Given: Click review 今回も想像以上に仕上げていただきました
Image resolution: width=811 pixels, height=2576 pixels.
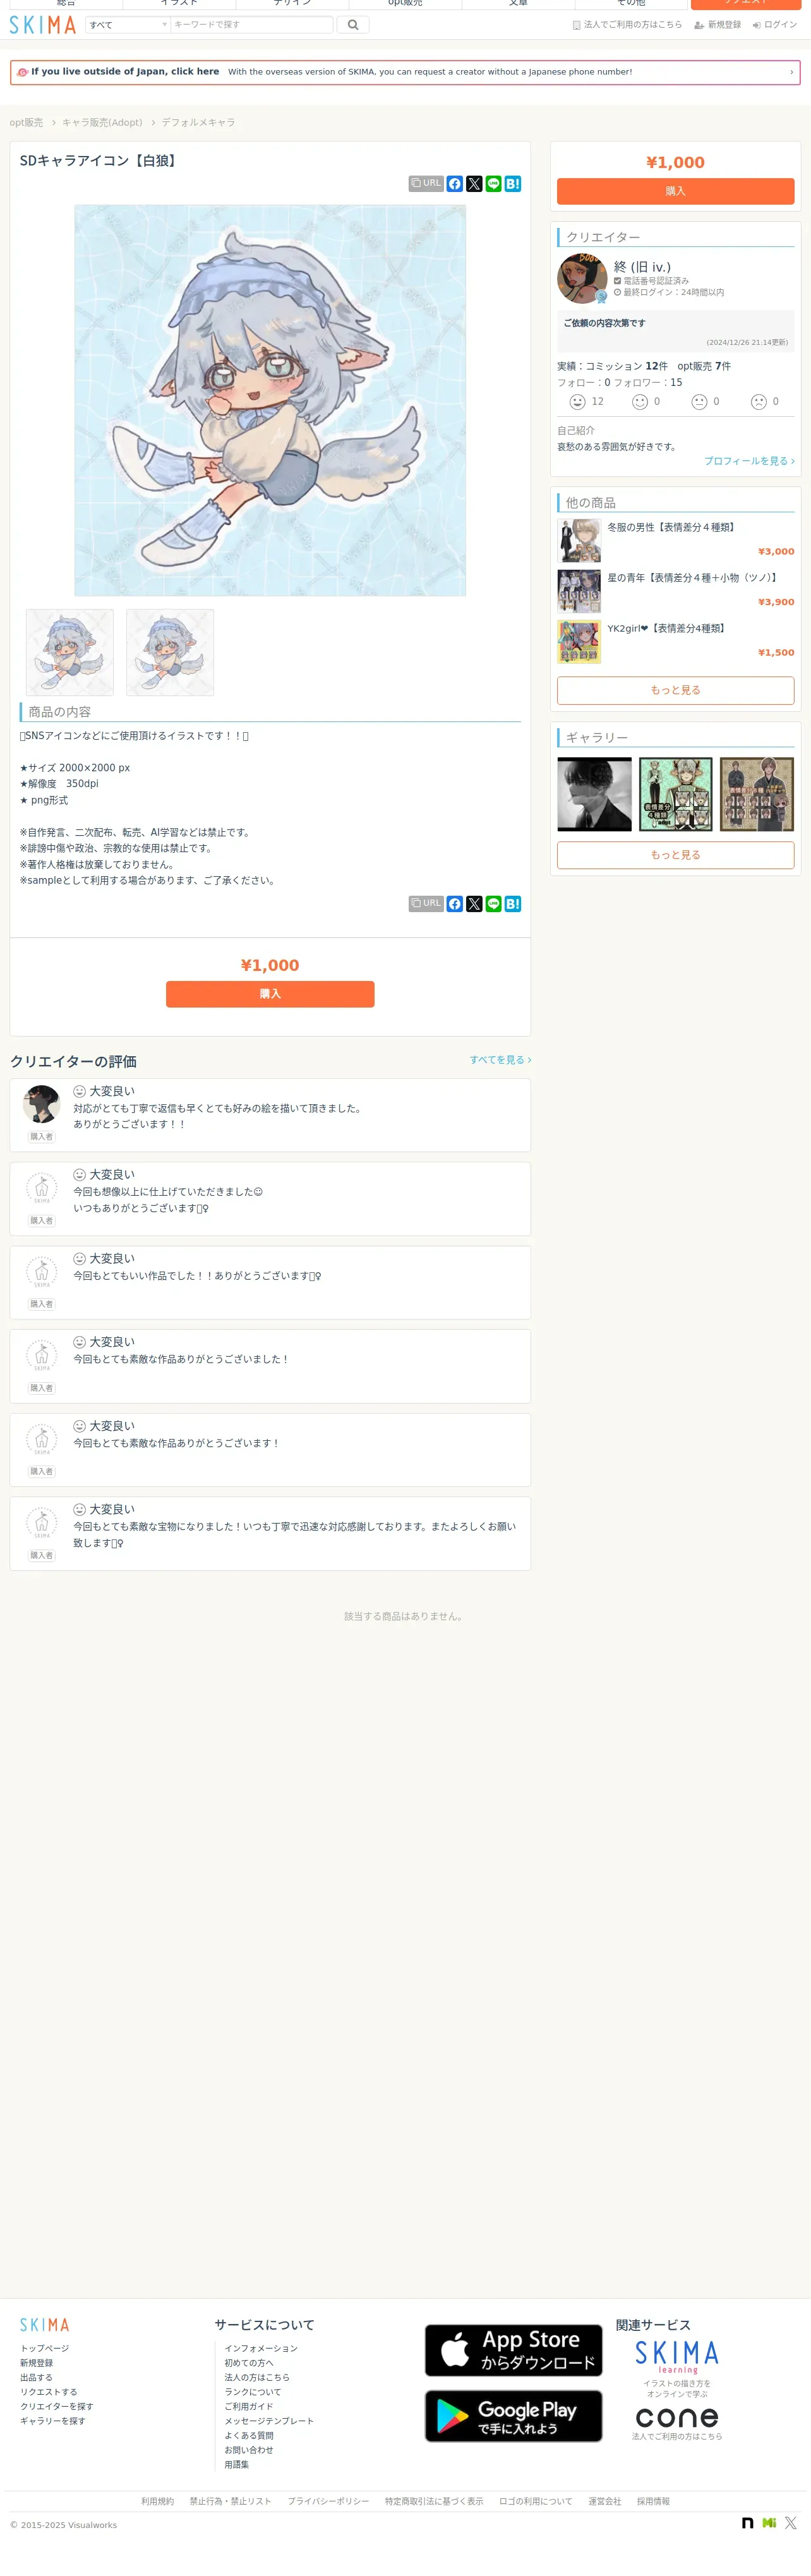Looking at the screenshot, I should (x=168, y=1192).
